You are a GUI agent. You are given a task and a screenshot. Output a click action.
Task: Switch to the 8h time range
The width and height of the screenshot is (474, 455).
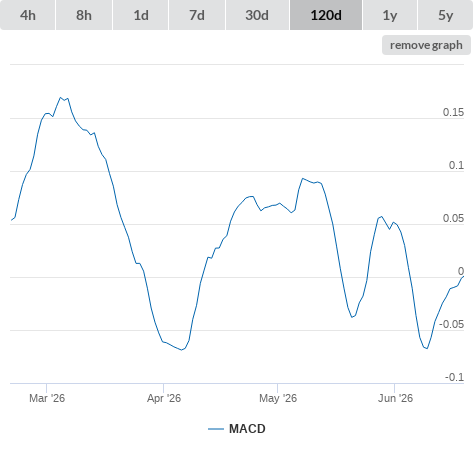(x=84, y=15)
